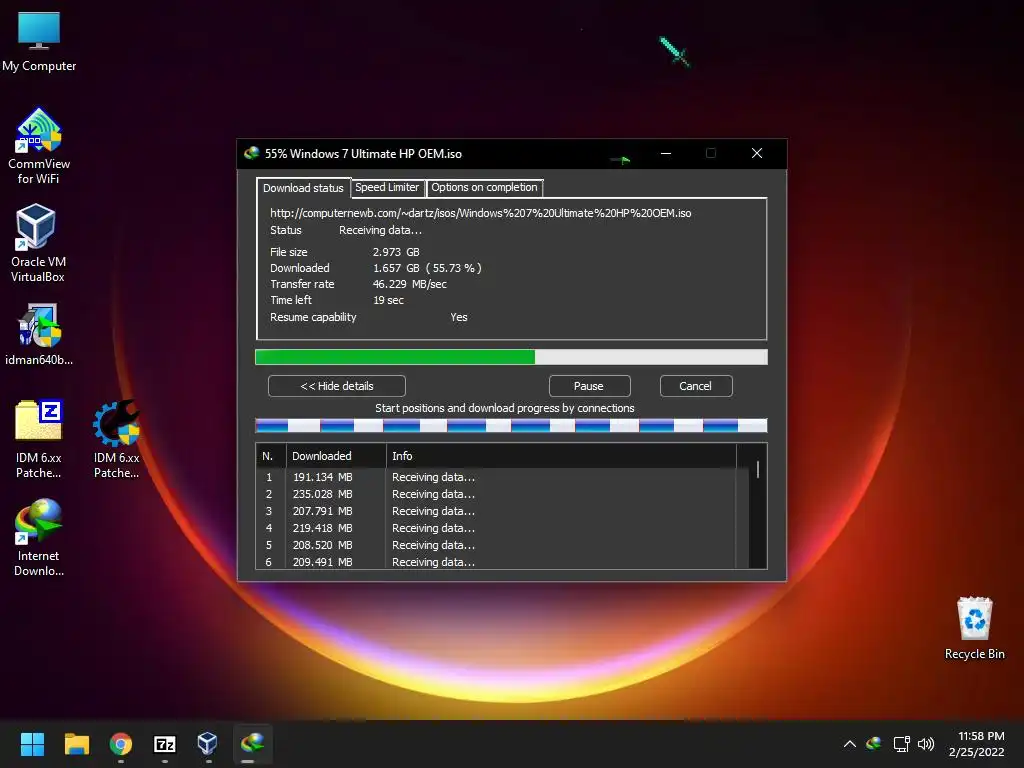
Task: Launch CommView for WiFi shortcut
Action: [x=39, y=146]
